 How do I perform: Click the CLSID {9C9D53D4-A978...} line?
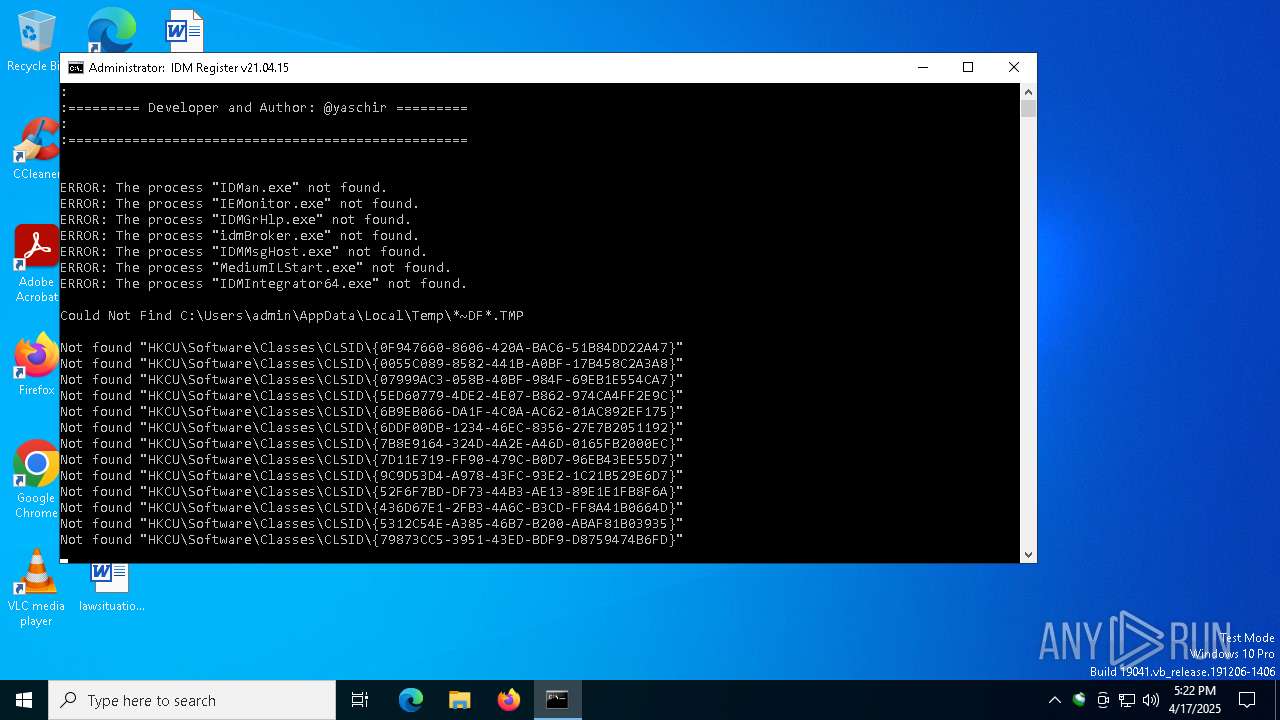[x=372, y=476]
